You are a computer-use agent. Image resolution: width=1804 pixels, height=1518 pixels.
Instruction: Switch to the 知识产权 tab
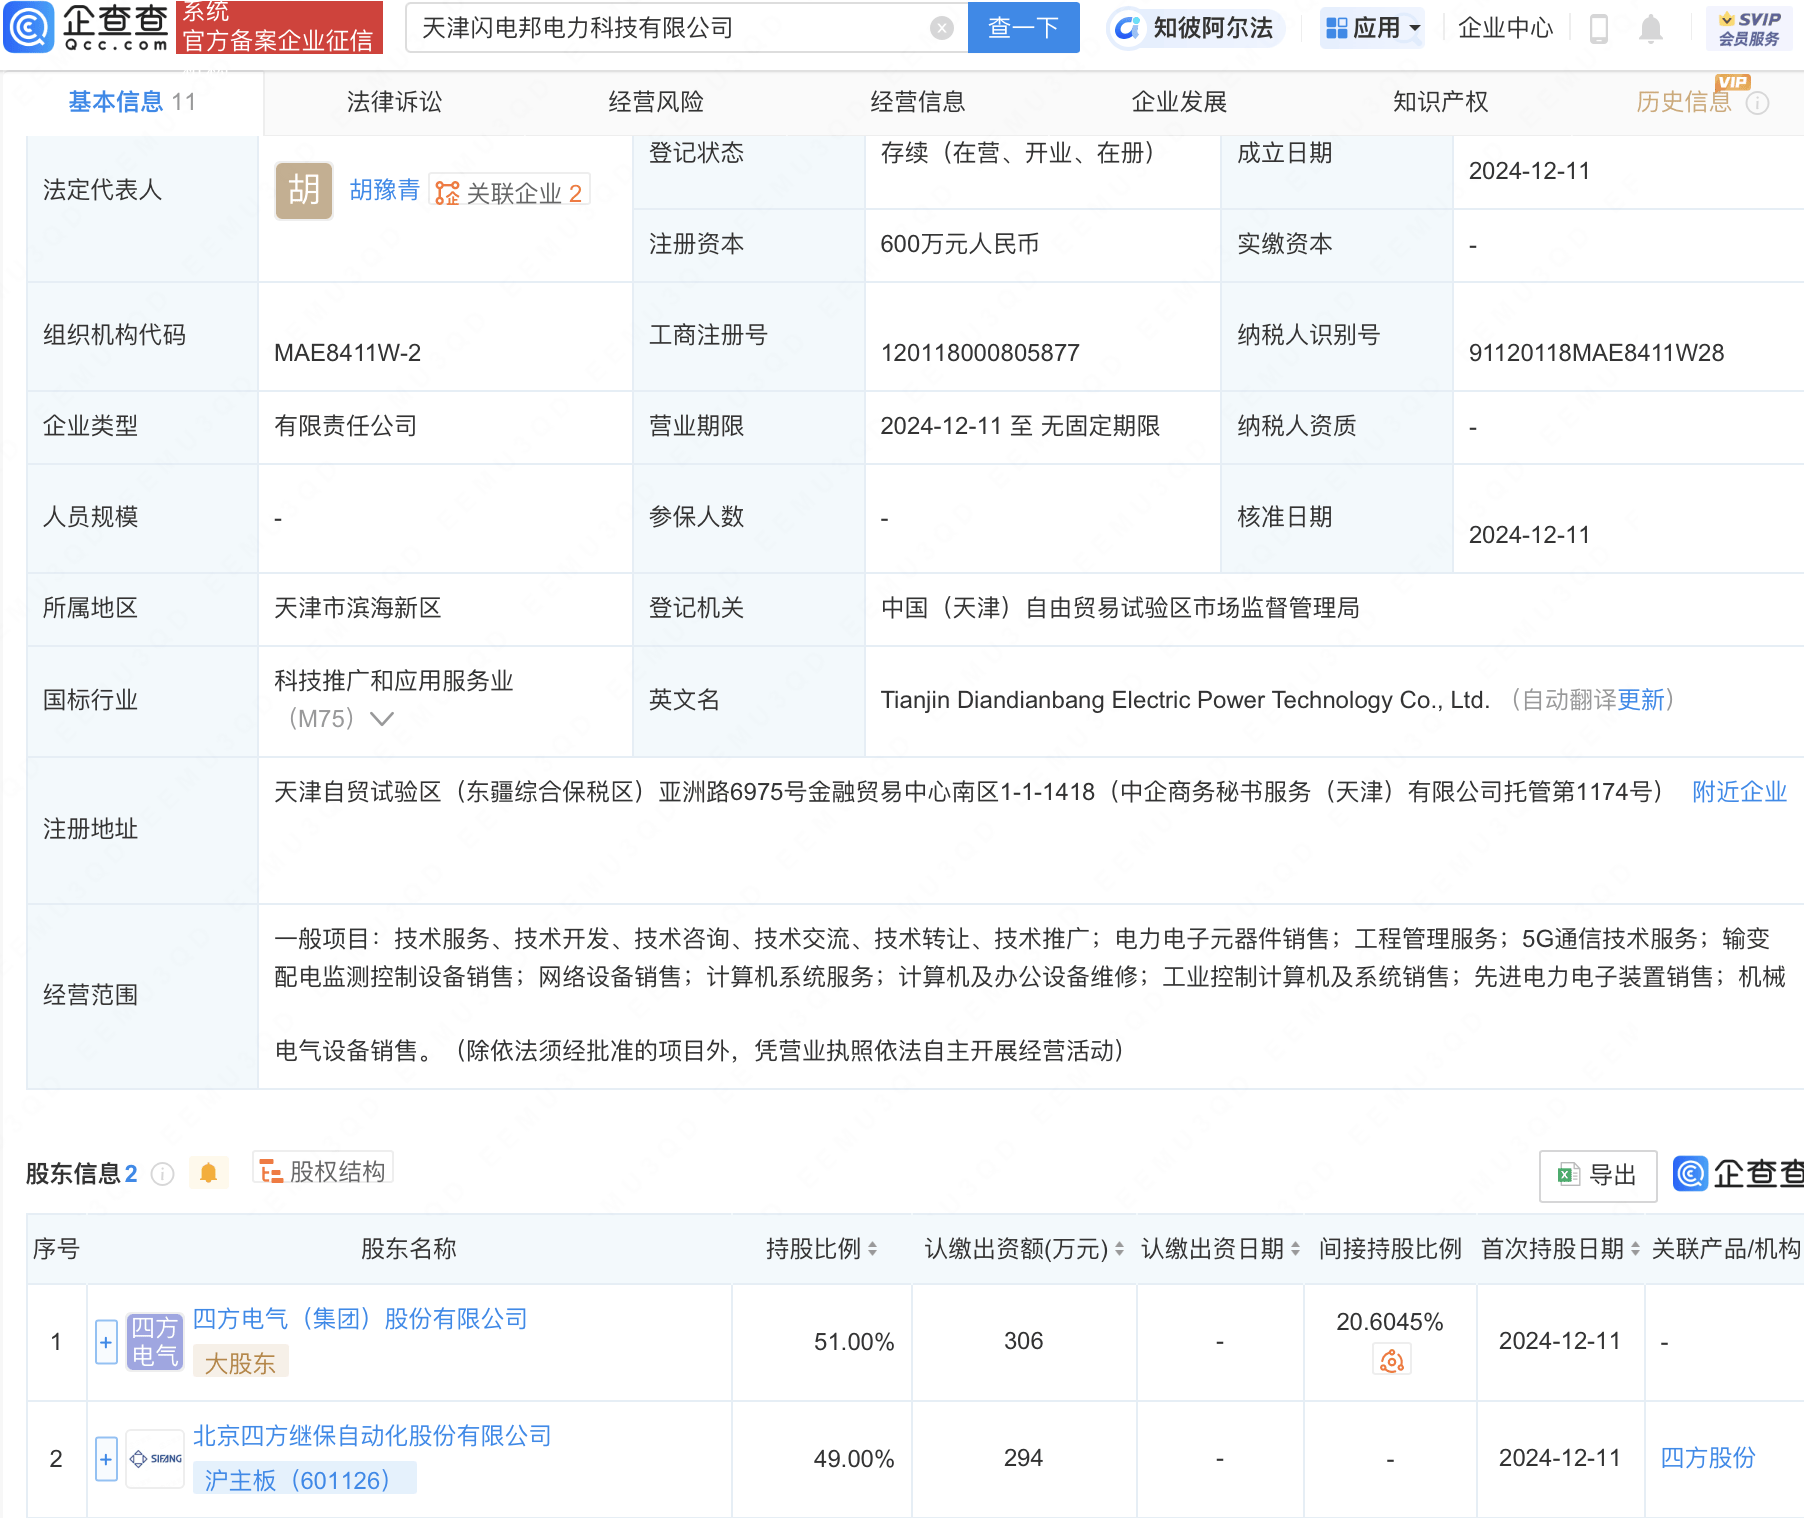coord(1441,102)
